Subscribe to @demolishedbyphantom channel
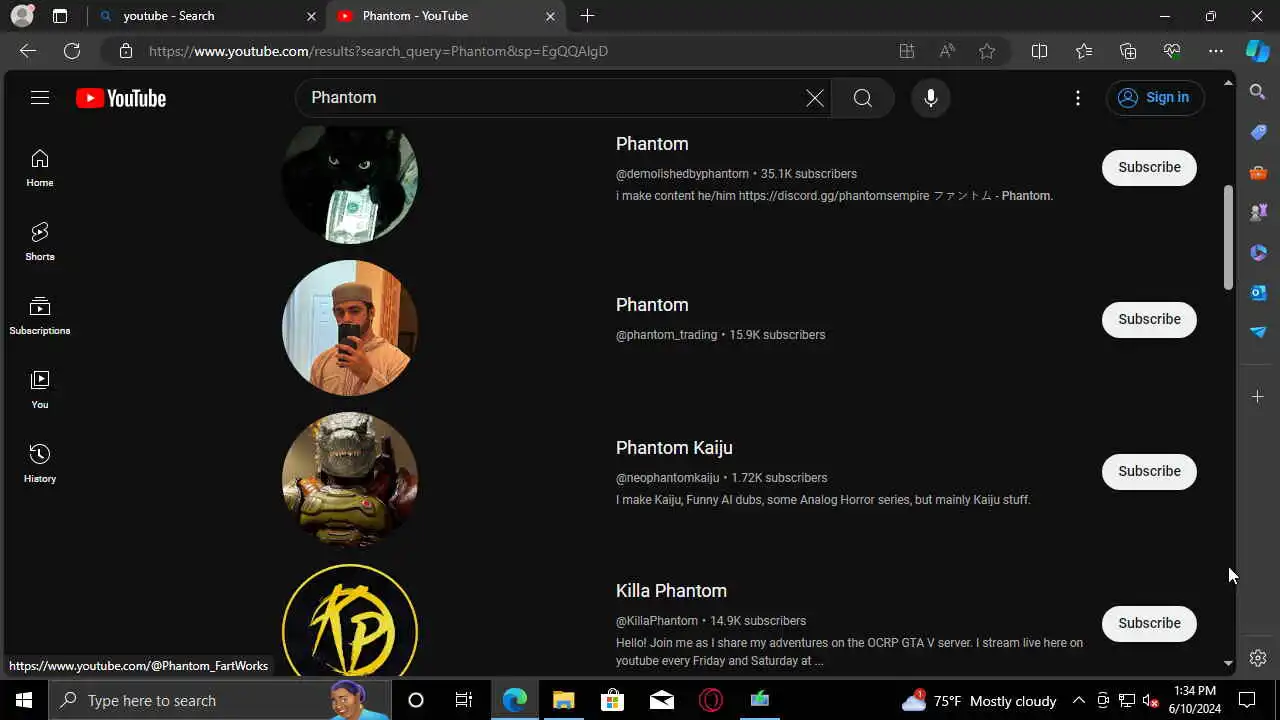This screenshot has height=720, width=1280. coord(1149,167)
